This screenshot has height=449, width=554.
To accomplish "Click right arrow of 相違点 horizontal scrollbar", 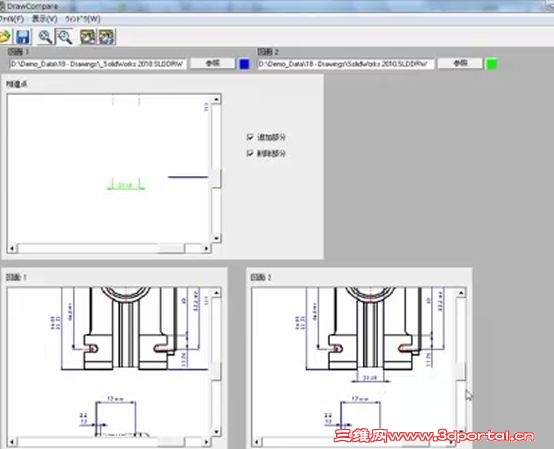I will (207, 248).
